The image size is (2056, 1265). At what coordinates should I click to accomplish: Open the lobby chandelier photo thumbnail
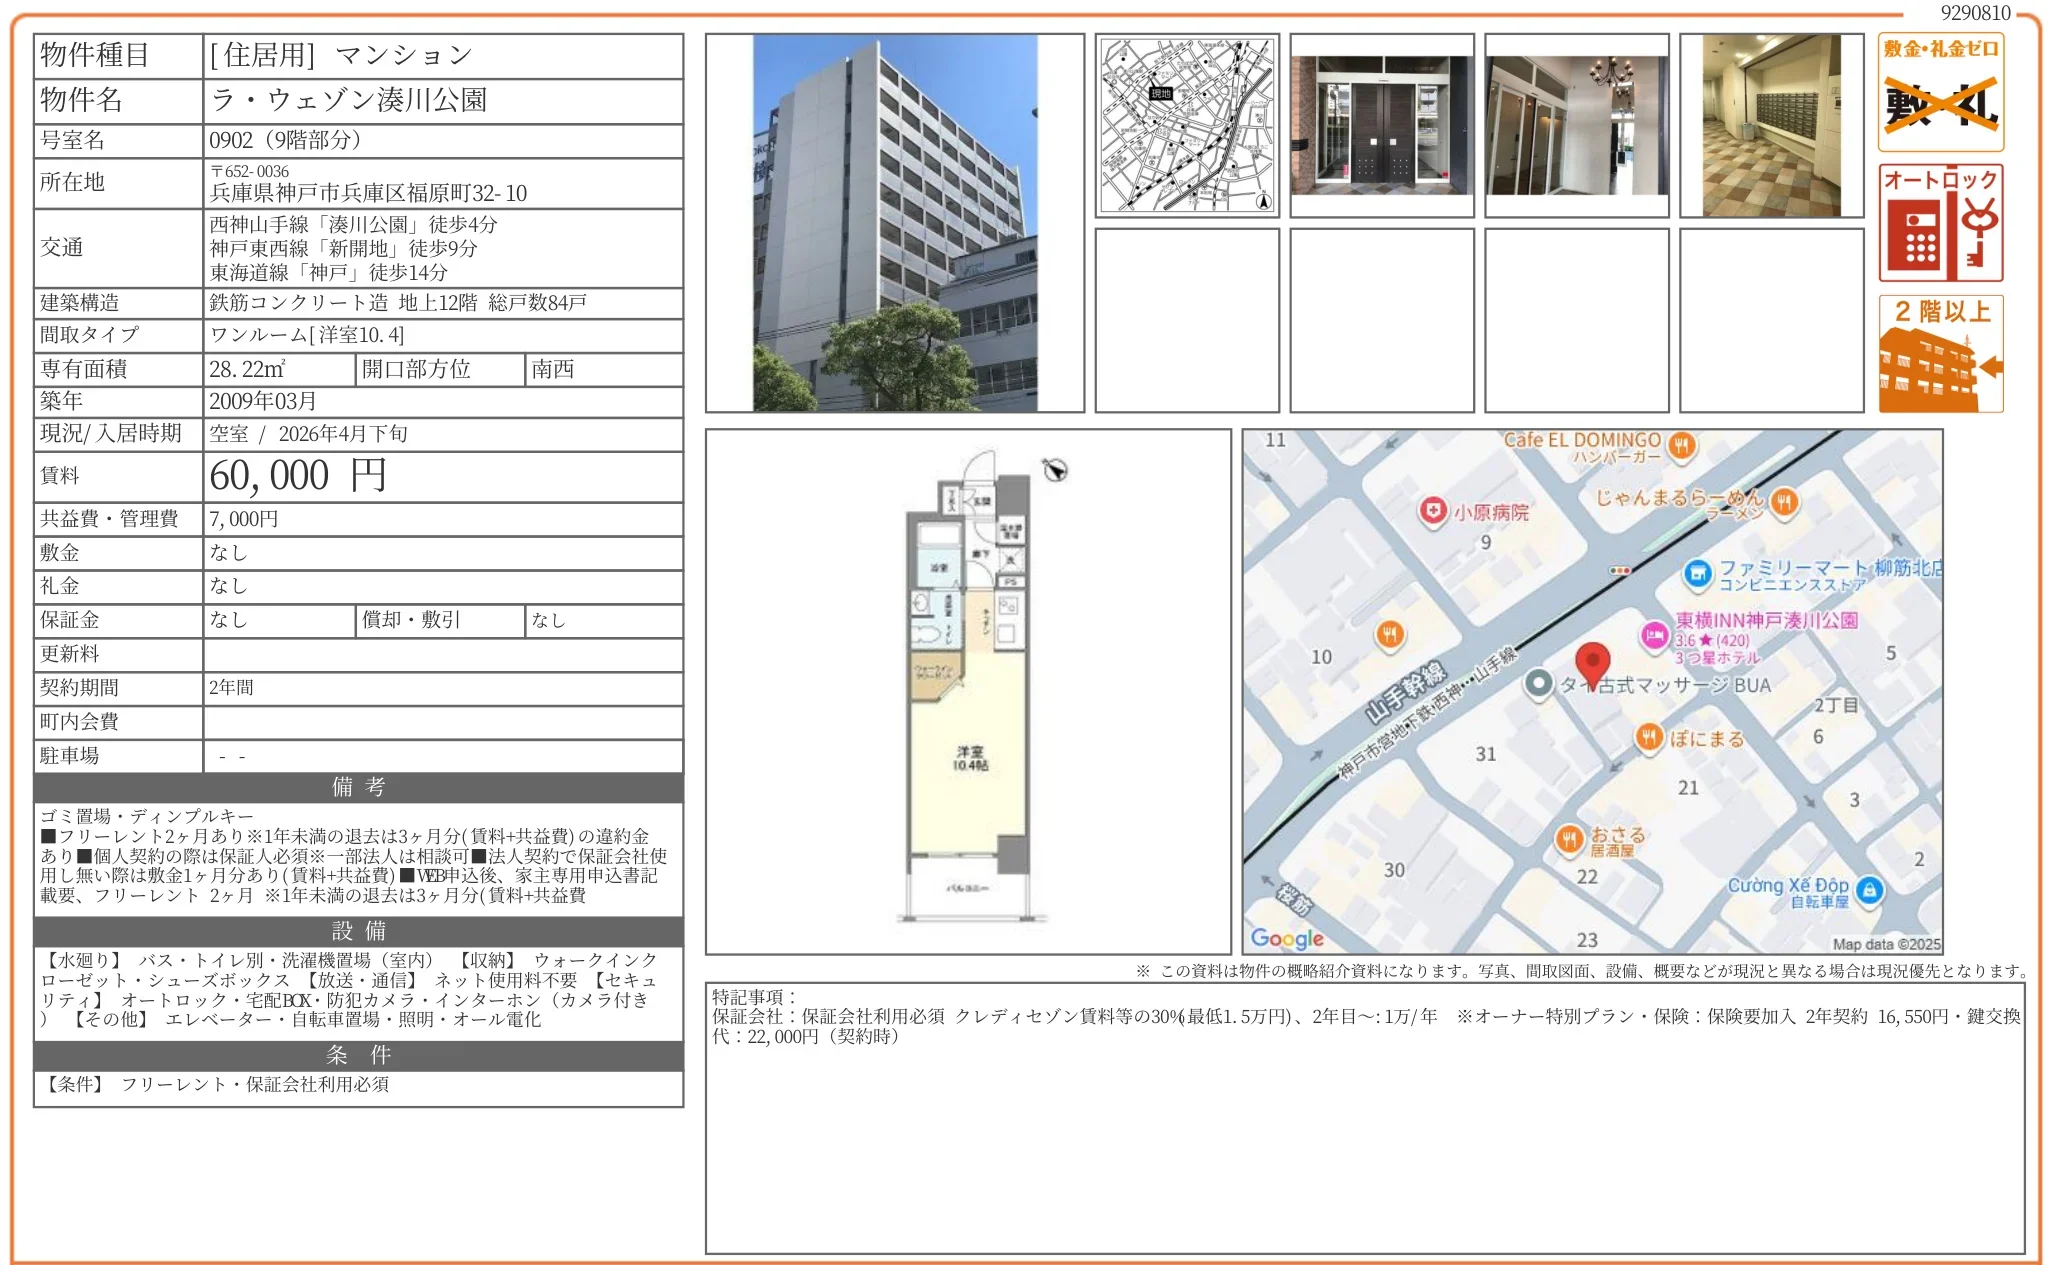point(1576,125)
